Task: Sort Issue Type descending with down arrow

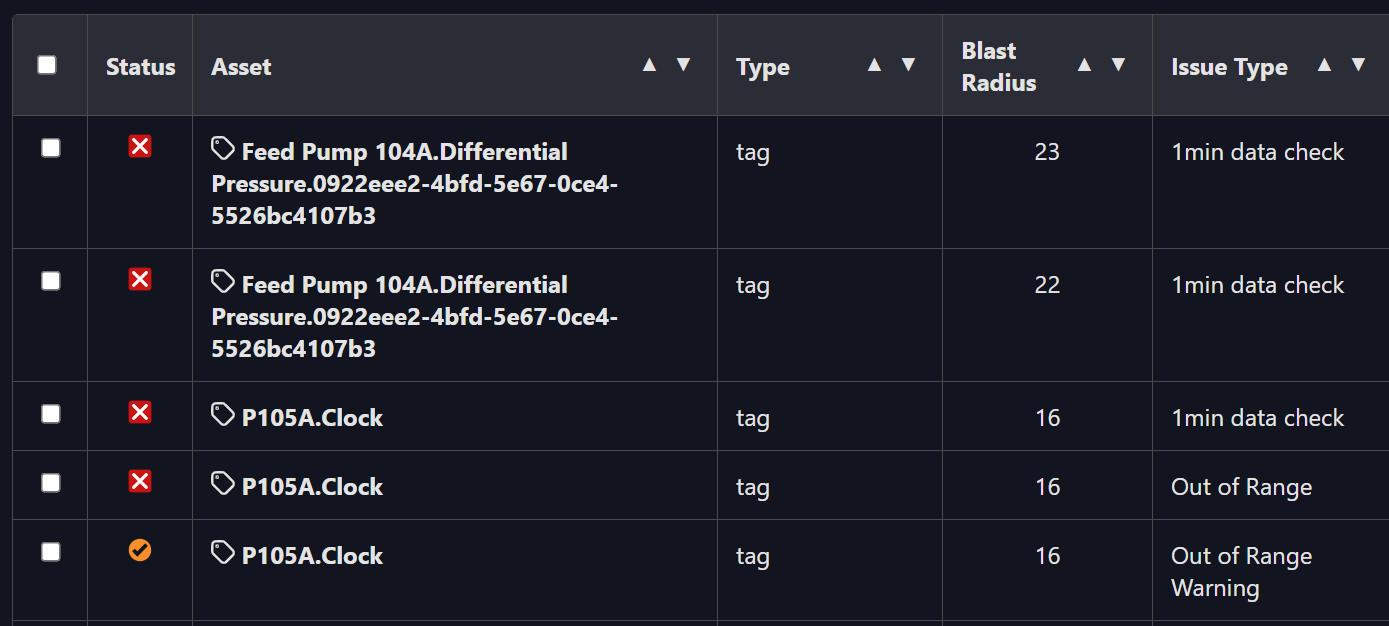Action: point(1359,65)
